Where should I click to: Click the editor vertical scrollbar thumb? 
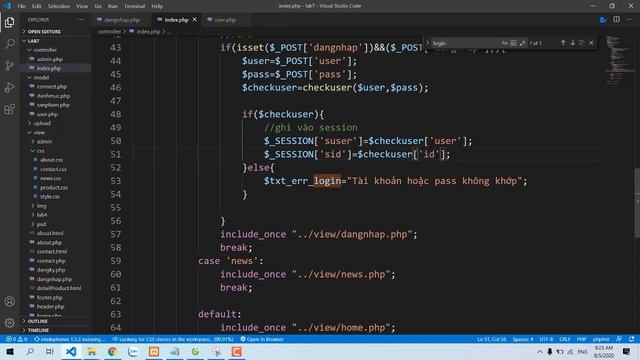(637, 202)
